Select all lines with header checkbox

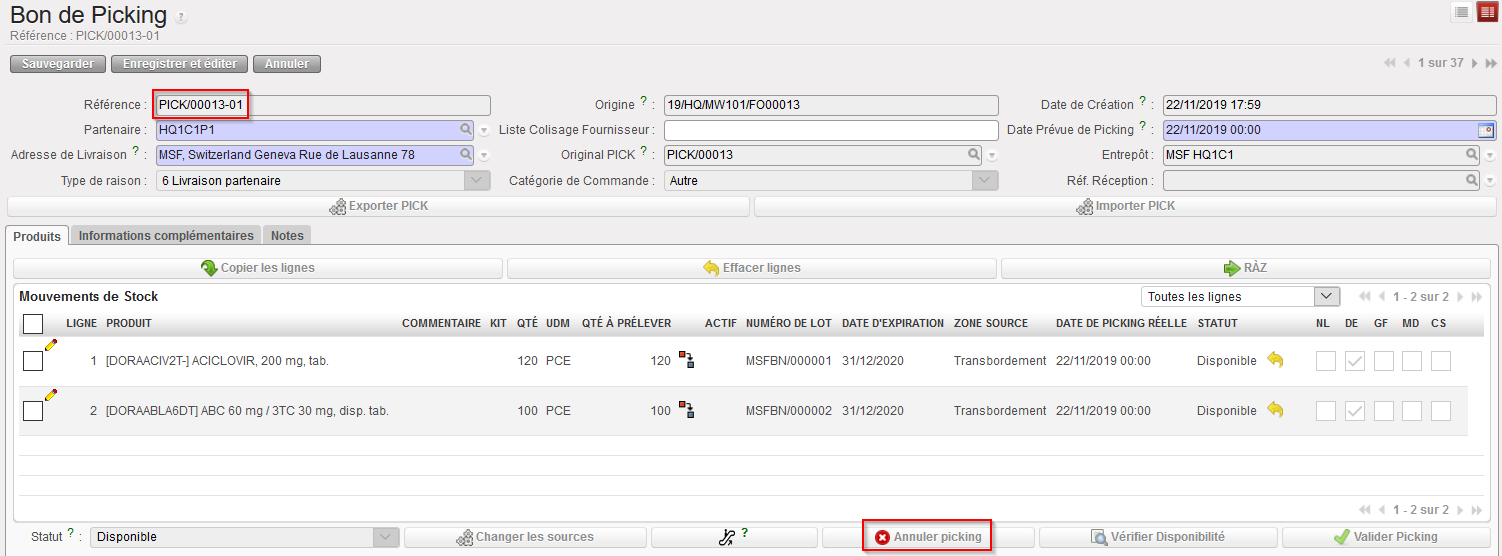click(x=33, y=324)
